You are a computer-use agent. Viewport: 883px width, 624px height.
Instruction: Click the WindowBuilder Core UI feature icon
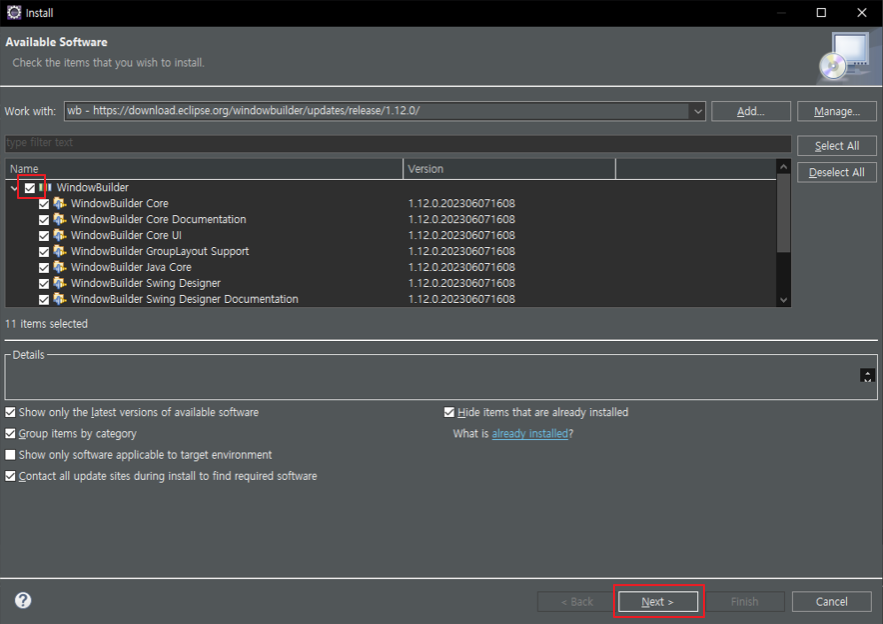tap(60, 235)
